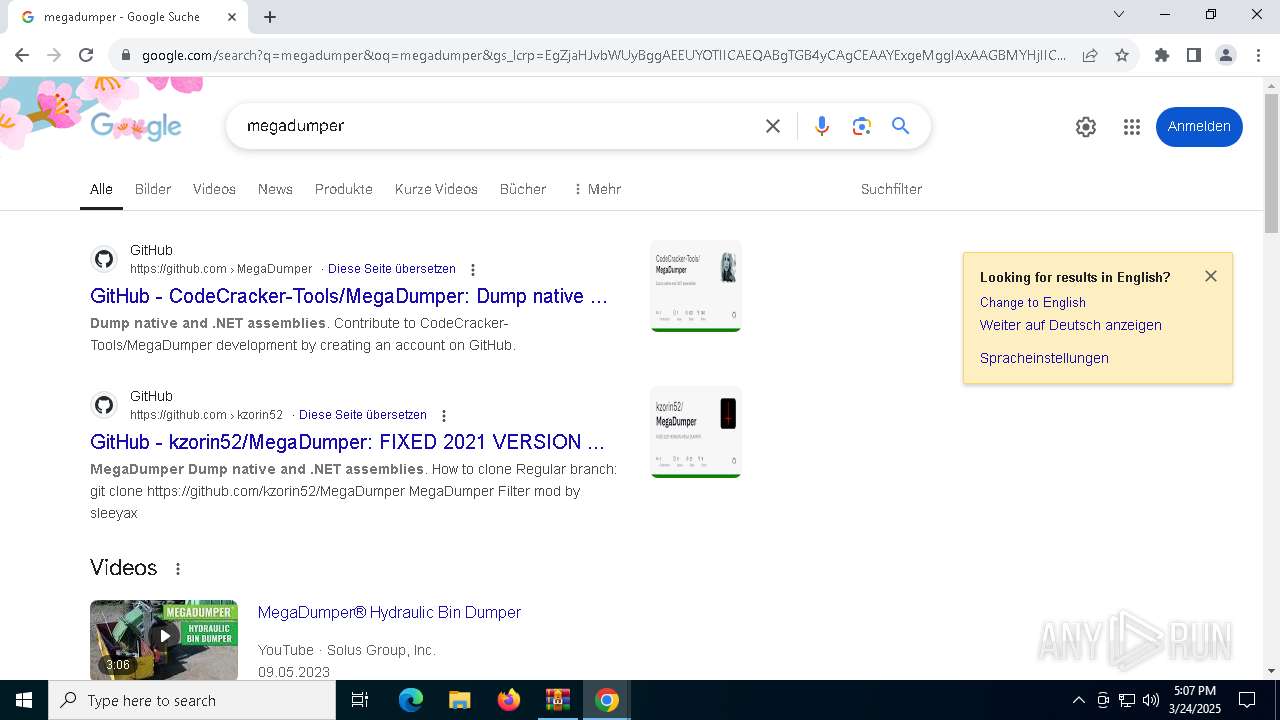Click Weiter auf Deutsch anzeigen
1280x720 pixels.
click(1071, 325)
